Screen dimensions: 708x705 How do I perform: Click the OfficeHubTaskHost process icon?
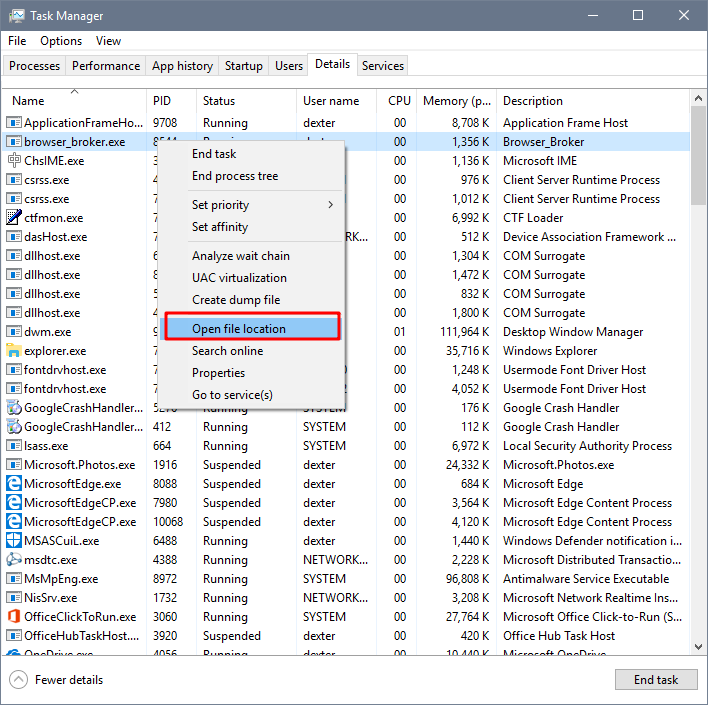click(14, 635)
